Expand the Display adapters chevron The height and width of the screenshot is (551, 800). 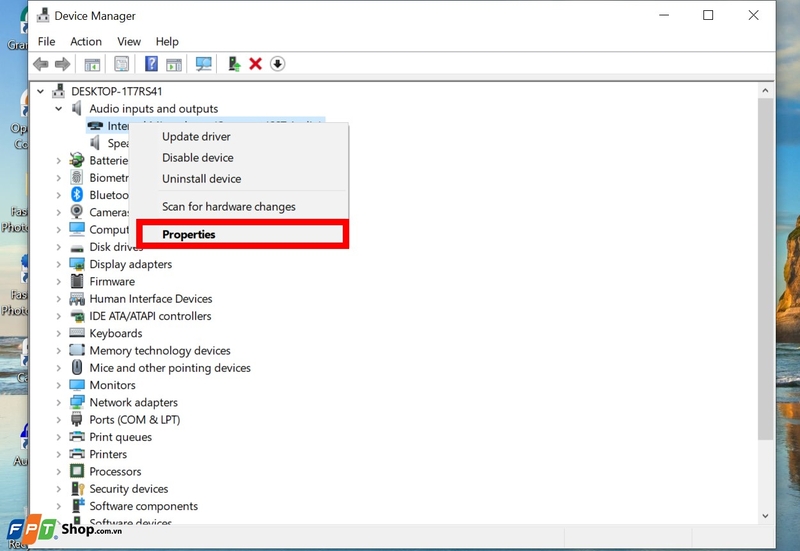pos(59,264)
